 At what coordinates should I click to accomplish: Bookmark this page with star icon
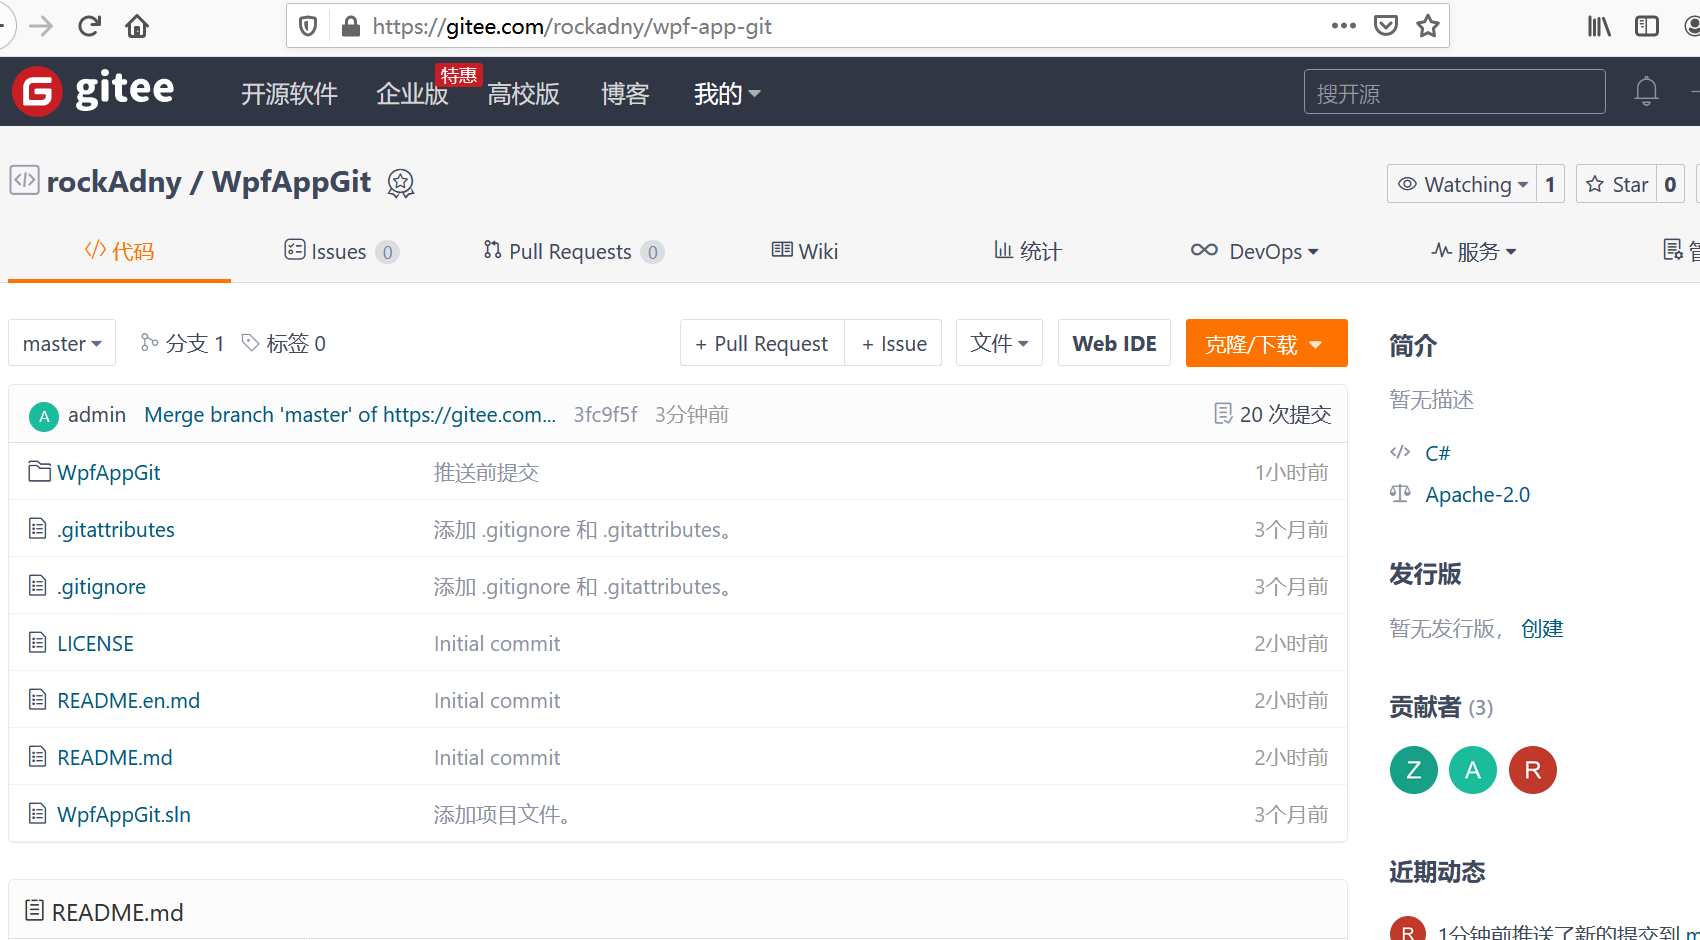[1428, 26]
